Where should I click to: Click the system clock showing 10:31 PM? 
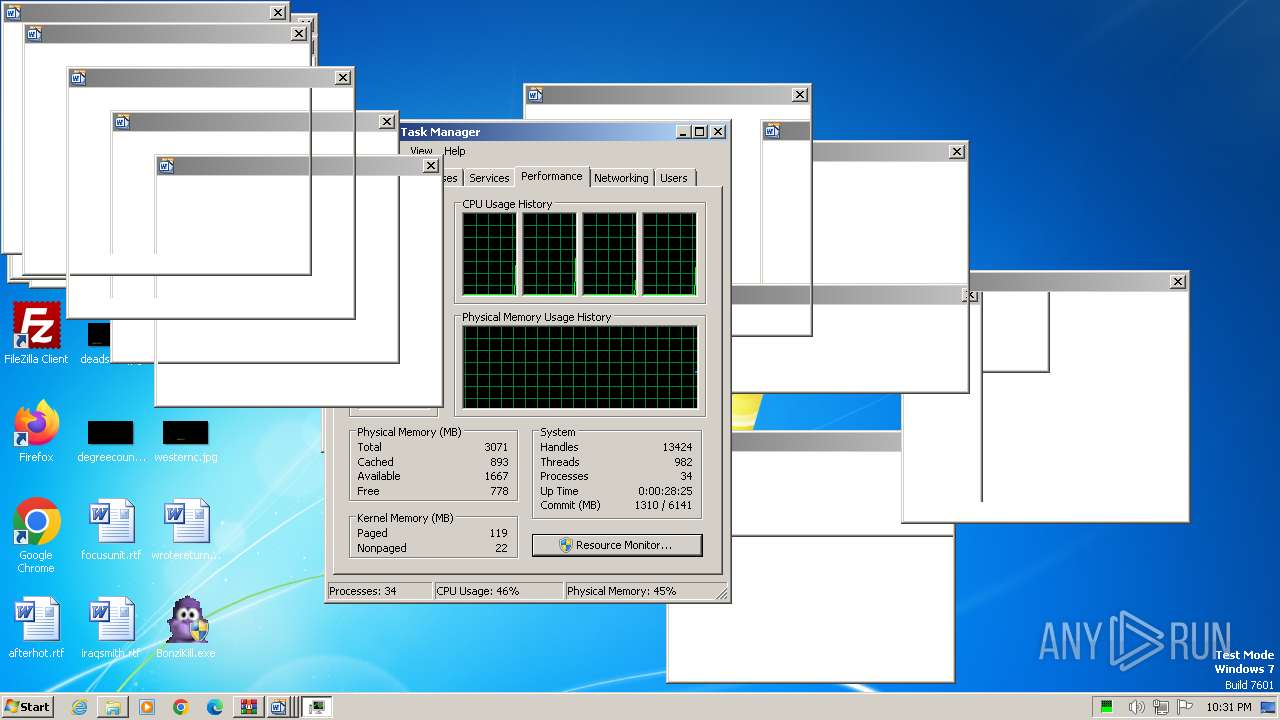(1229, 707)
